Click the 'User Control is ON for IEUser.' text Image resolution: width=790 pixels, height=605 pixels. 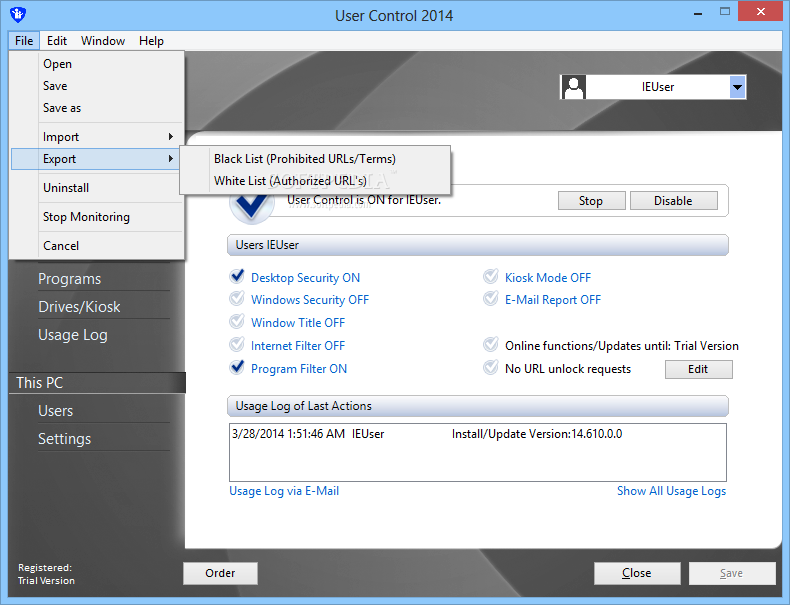tap(364, 200)
